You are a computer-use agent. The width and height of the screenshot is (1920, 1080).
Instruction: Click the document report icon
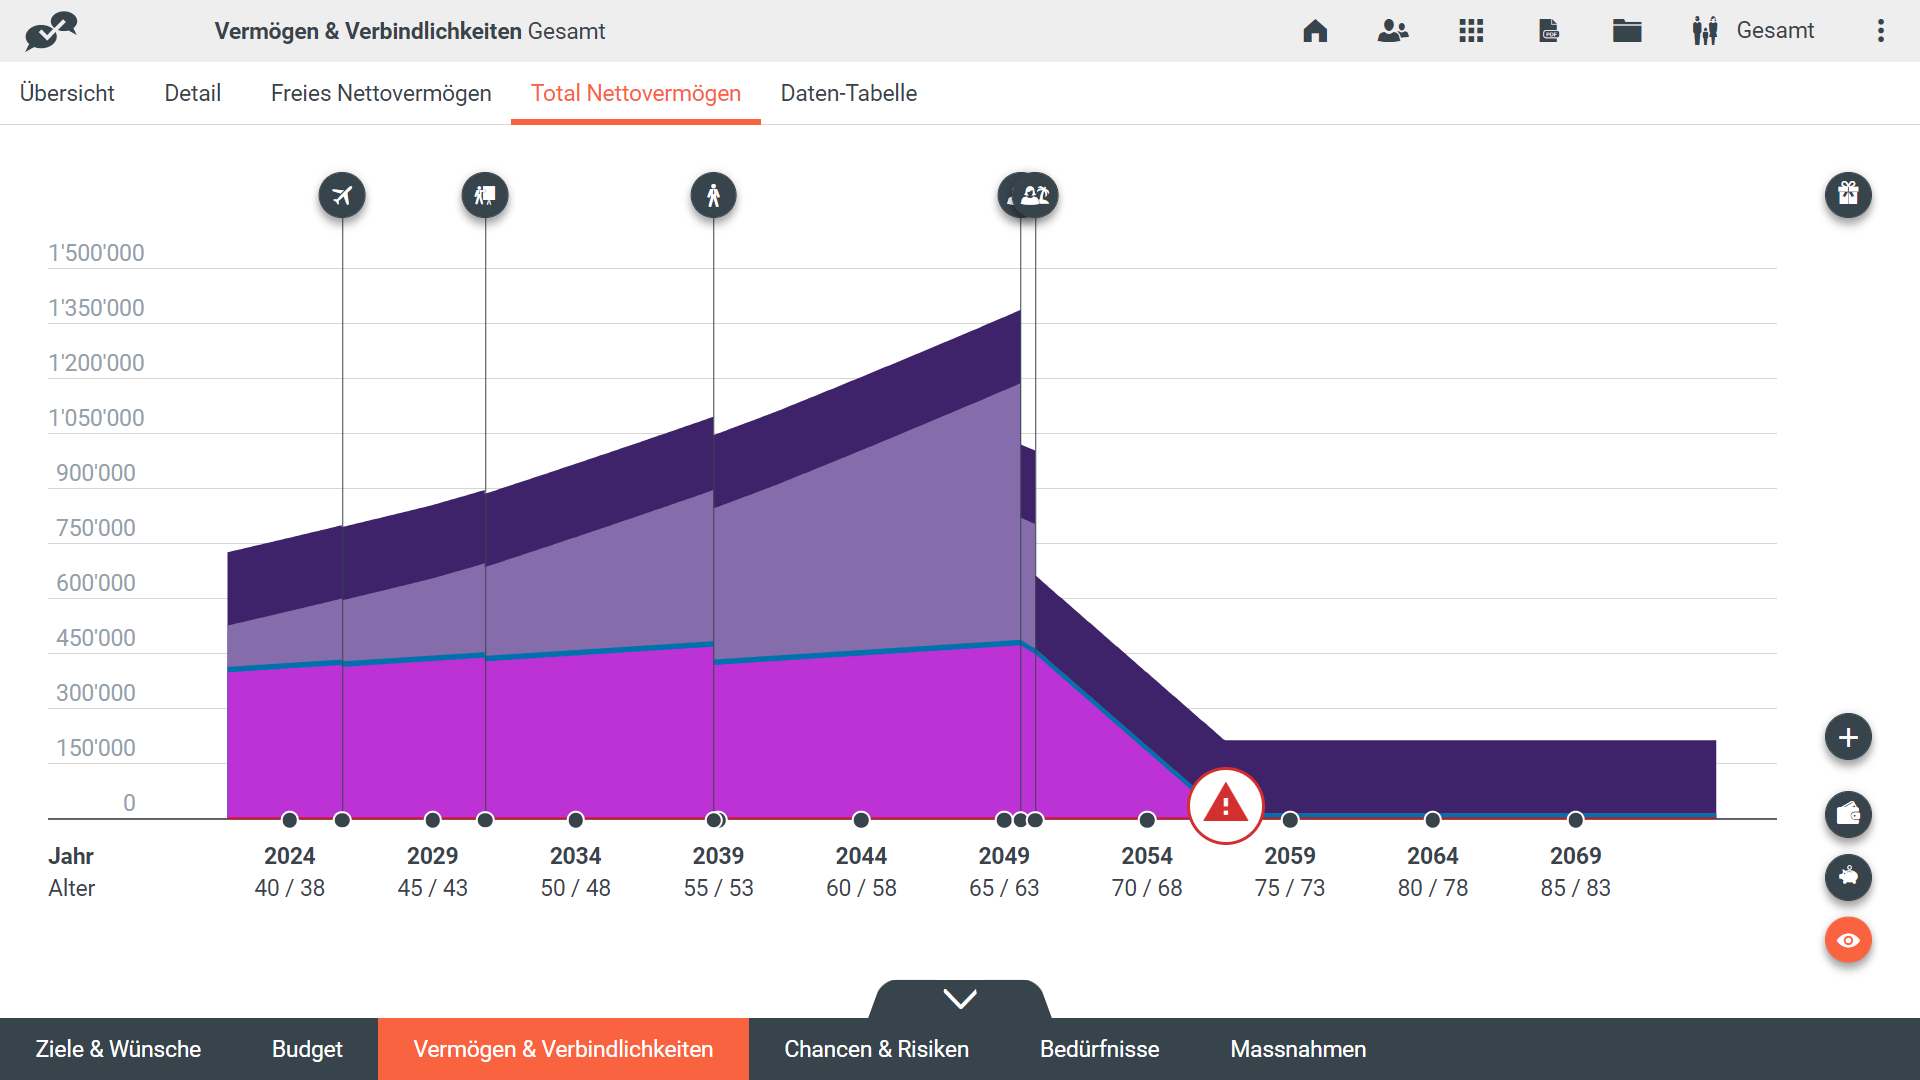click(1548, 31)
